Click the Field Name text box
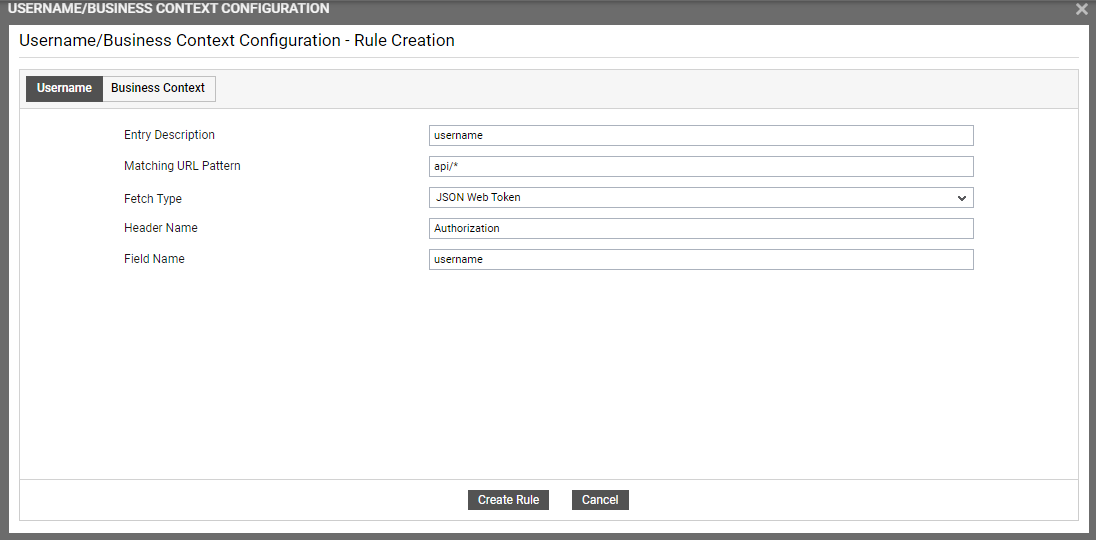 click(701, 259)
